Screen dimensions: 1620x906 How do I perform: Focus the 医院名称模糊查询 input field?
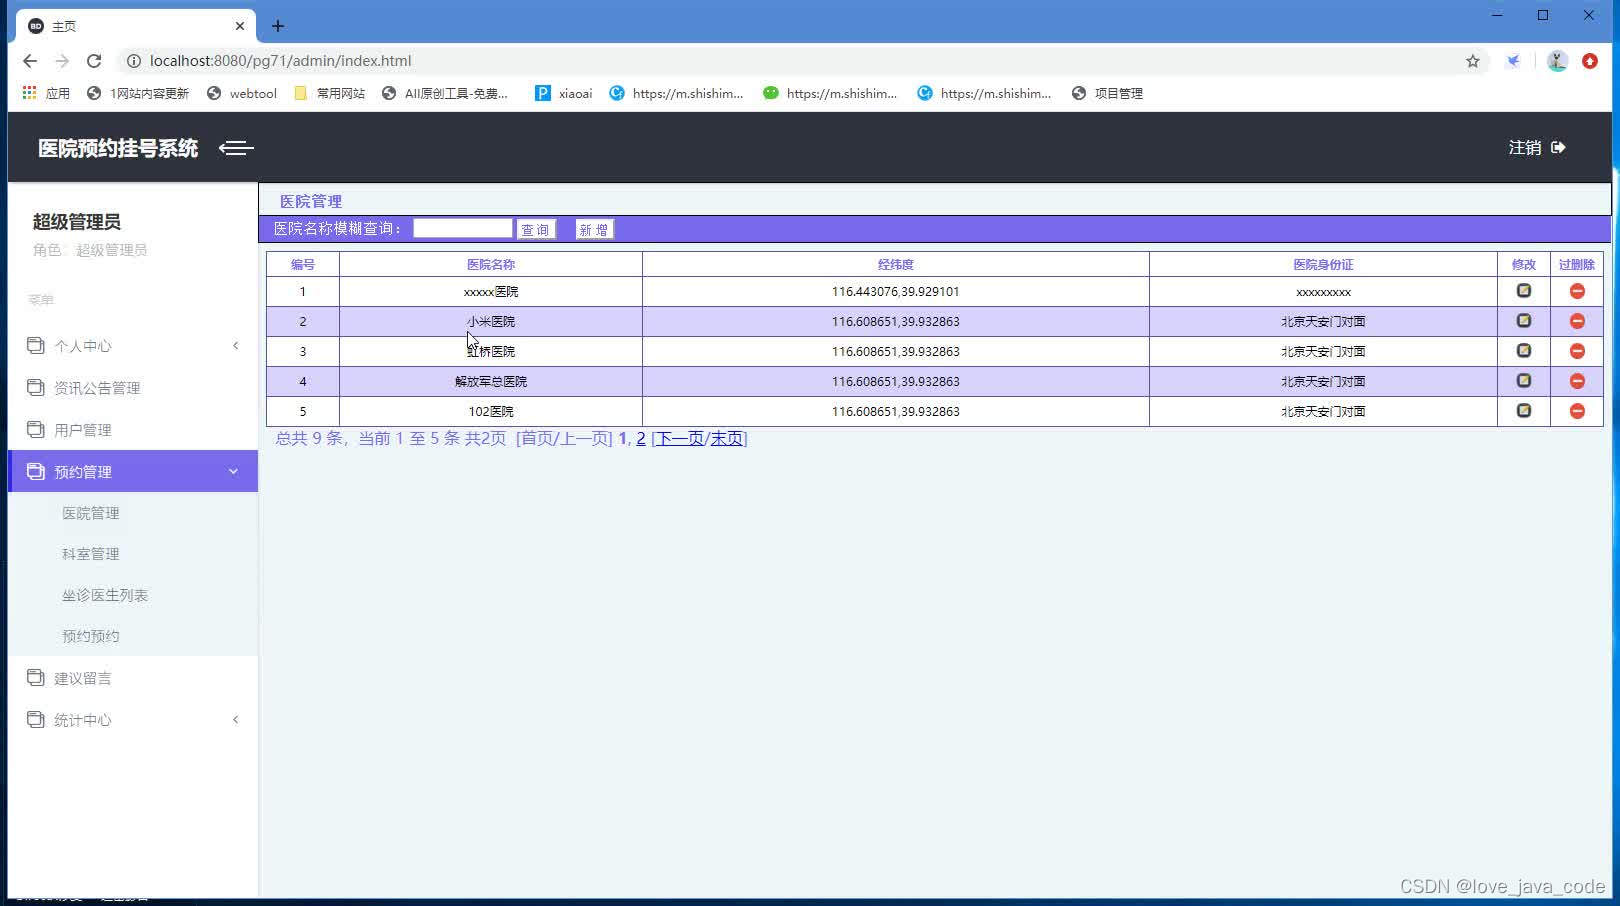click(x=462, y=228)
